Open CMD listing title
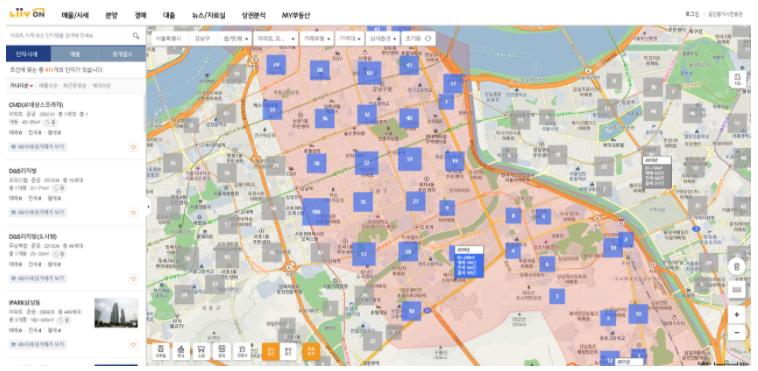 [37, 104]
